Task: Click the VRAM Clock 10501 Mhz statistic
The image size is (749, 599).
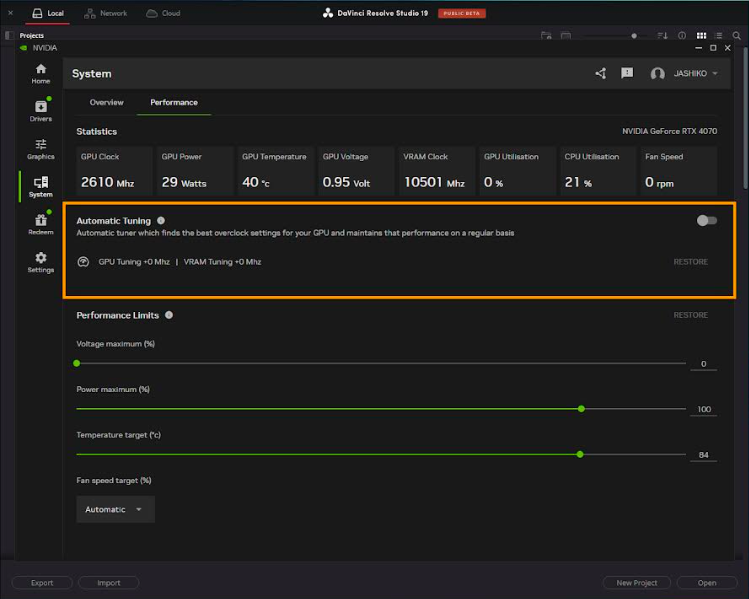Action: click(437, 171)
